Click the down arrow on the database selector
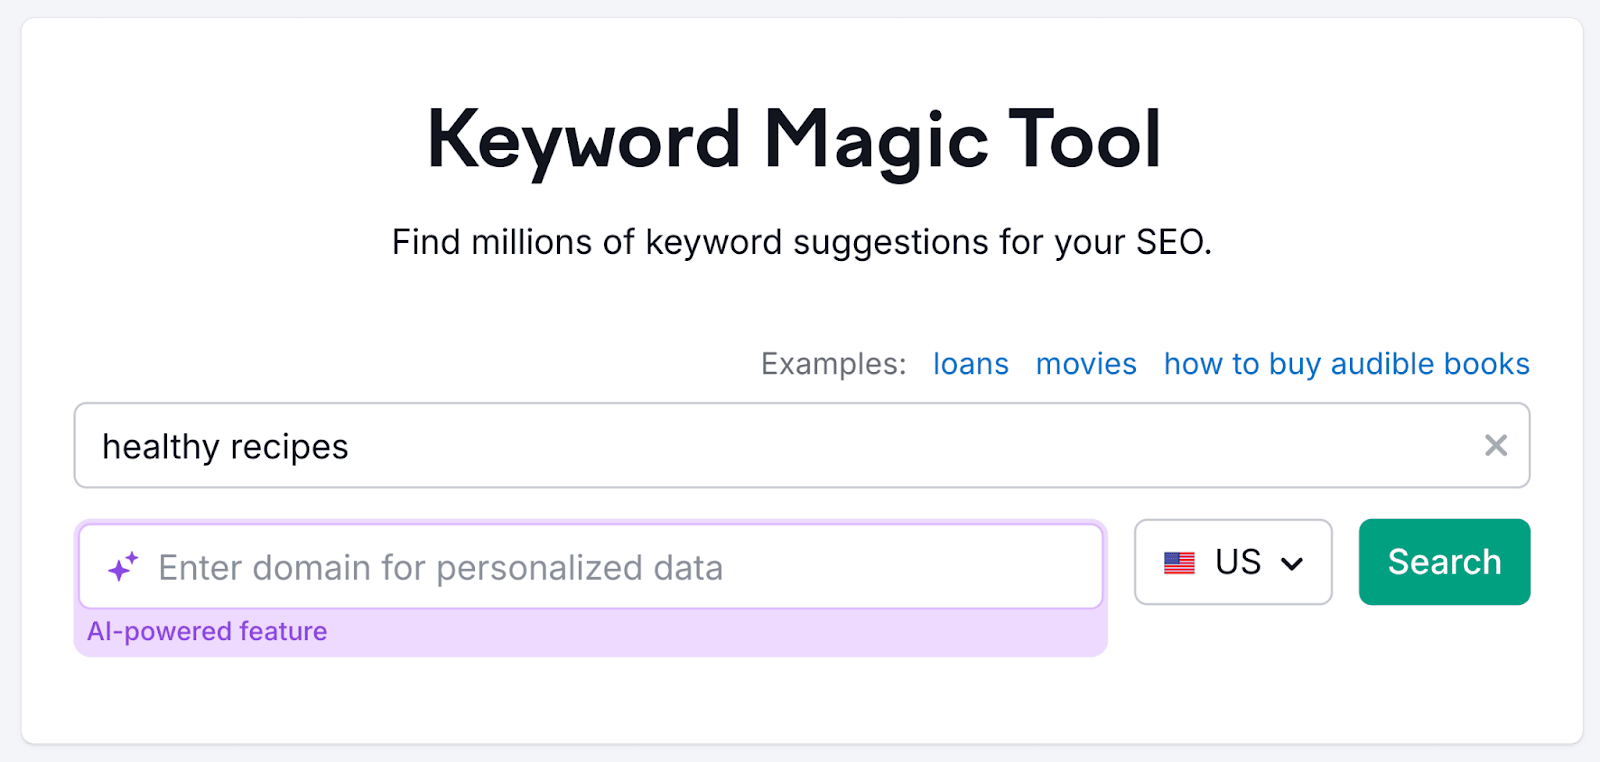Screen dimensions: 1600x762 tap(1293, 563)
